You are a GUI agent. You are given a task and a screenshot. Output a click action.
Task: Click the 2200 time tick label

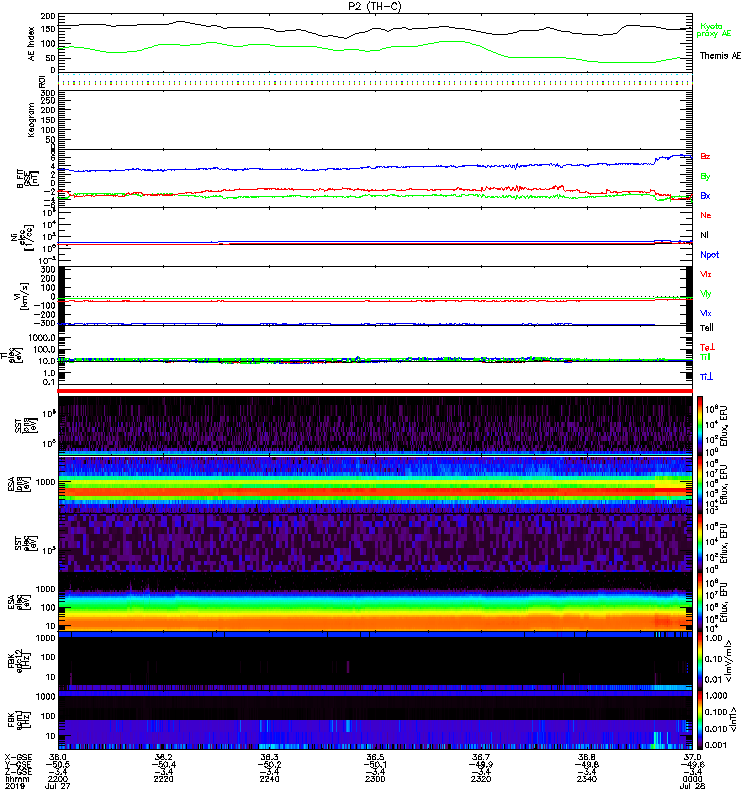tap(58, 779)
